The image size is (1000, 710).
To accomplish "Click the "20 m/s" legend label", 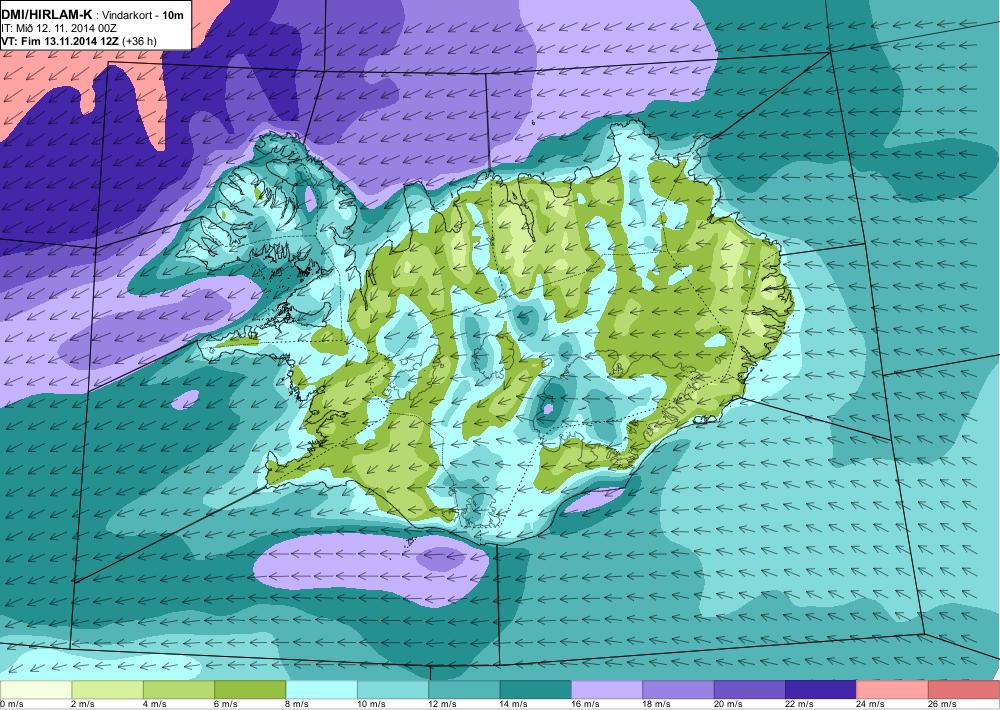I will [x=729, y=704].
